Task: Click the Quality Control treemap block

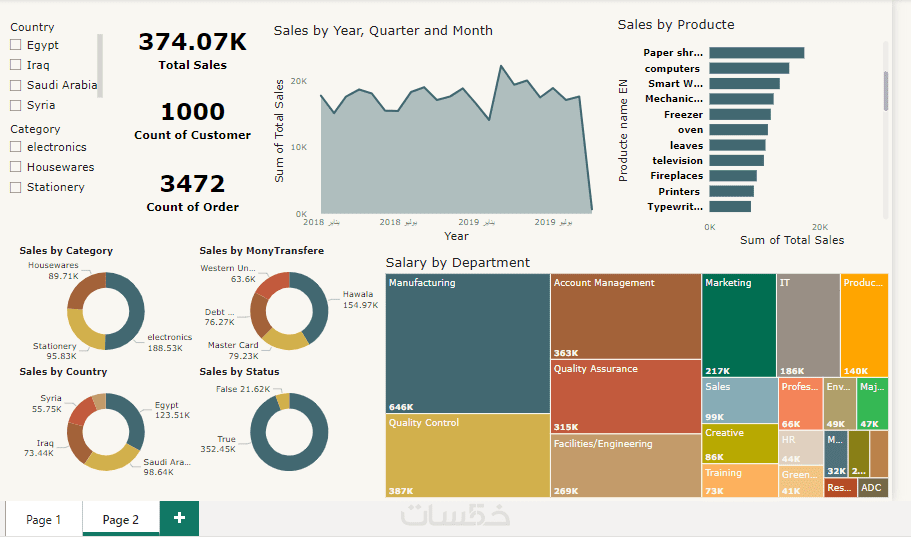Action: (467, 455)
